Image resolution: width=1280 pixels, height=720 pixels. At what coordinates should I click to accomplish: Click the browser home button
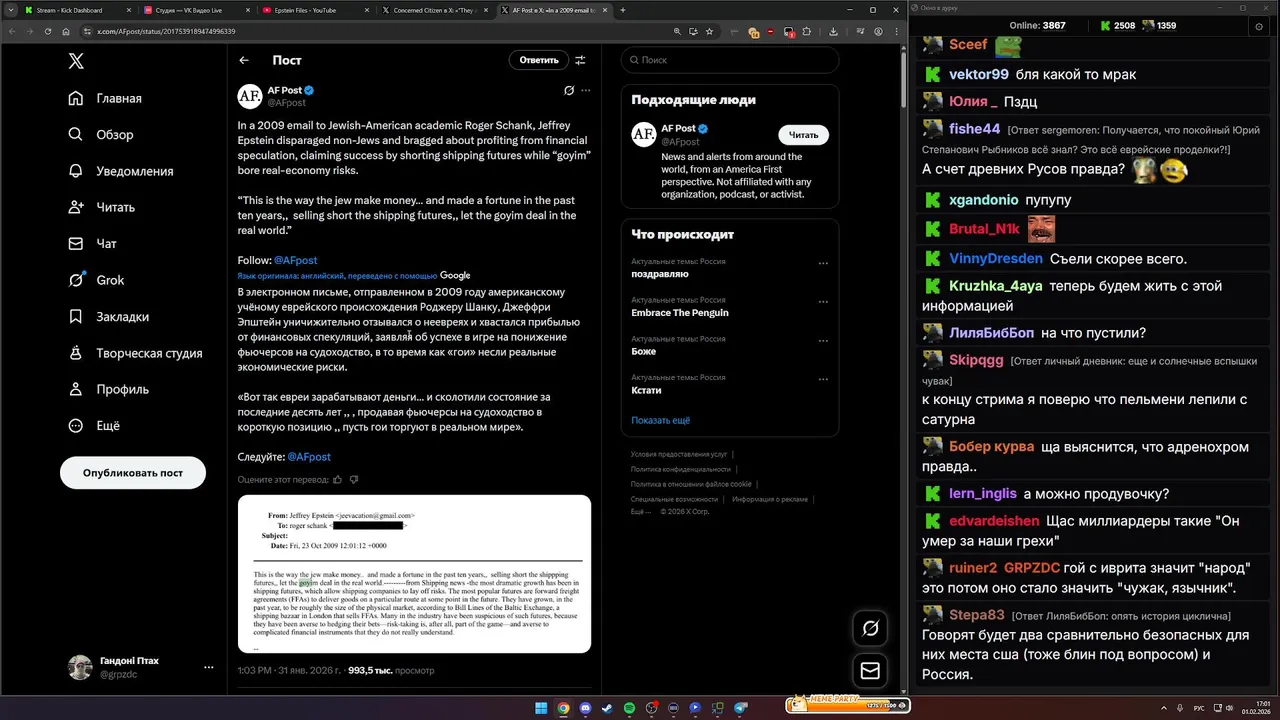point(67,31)
